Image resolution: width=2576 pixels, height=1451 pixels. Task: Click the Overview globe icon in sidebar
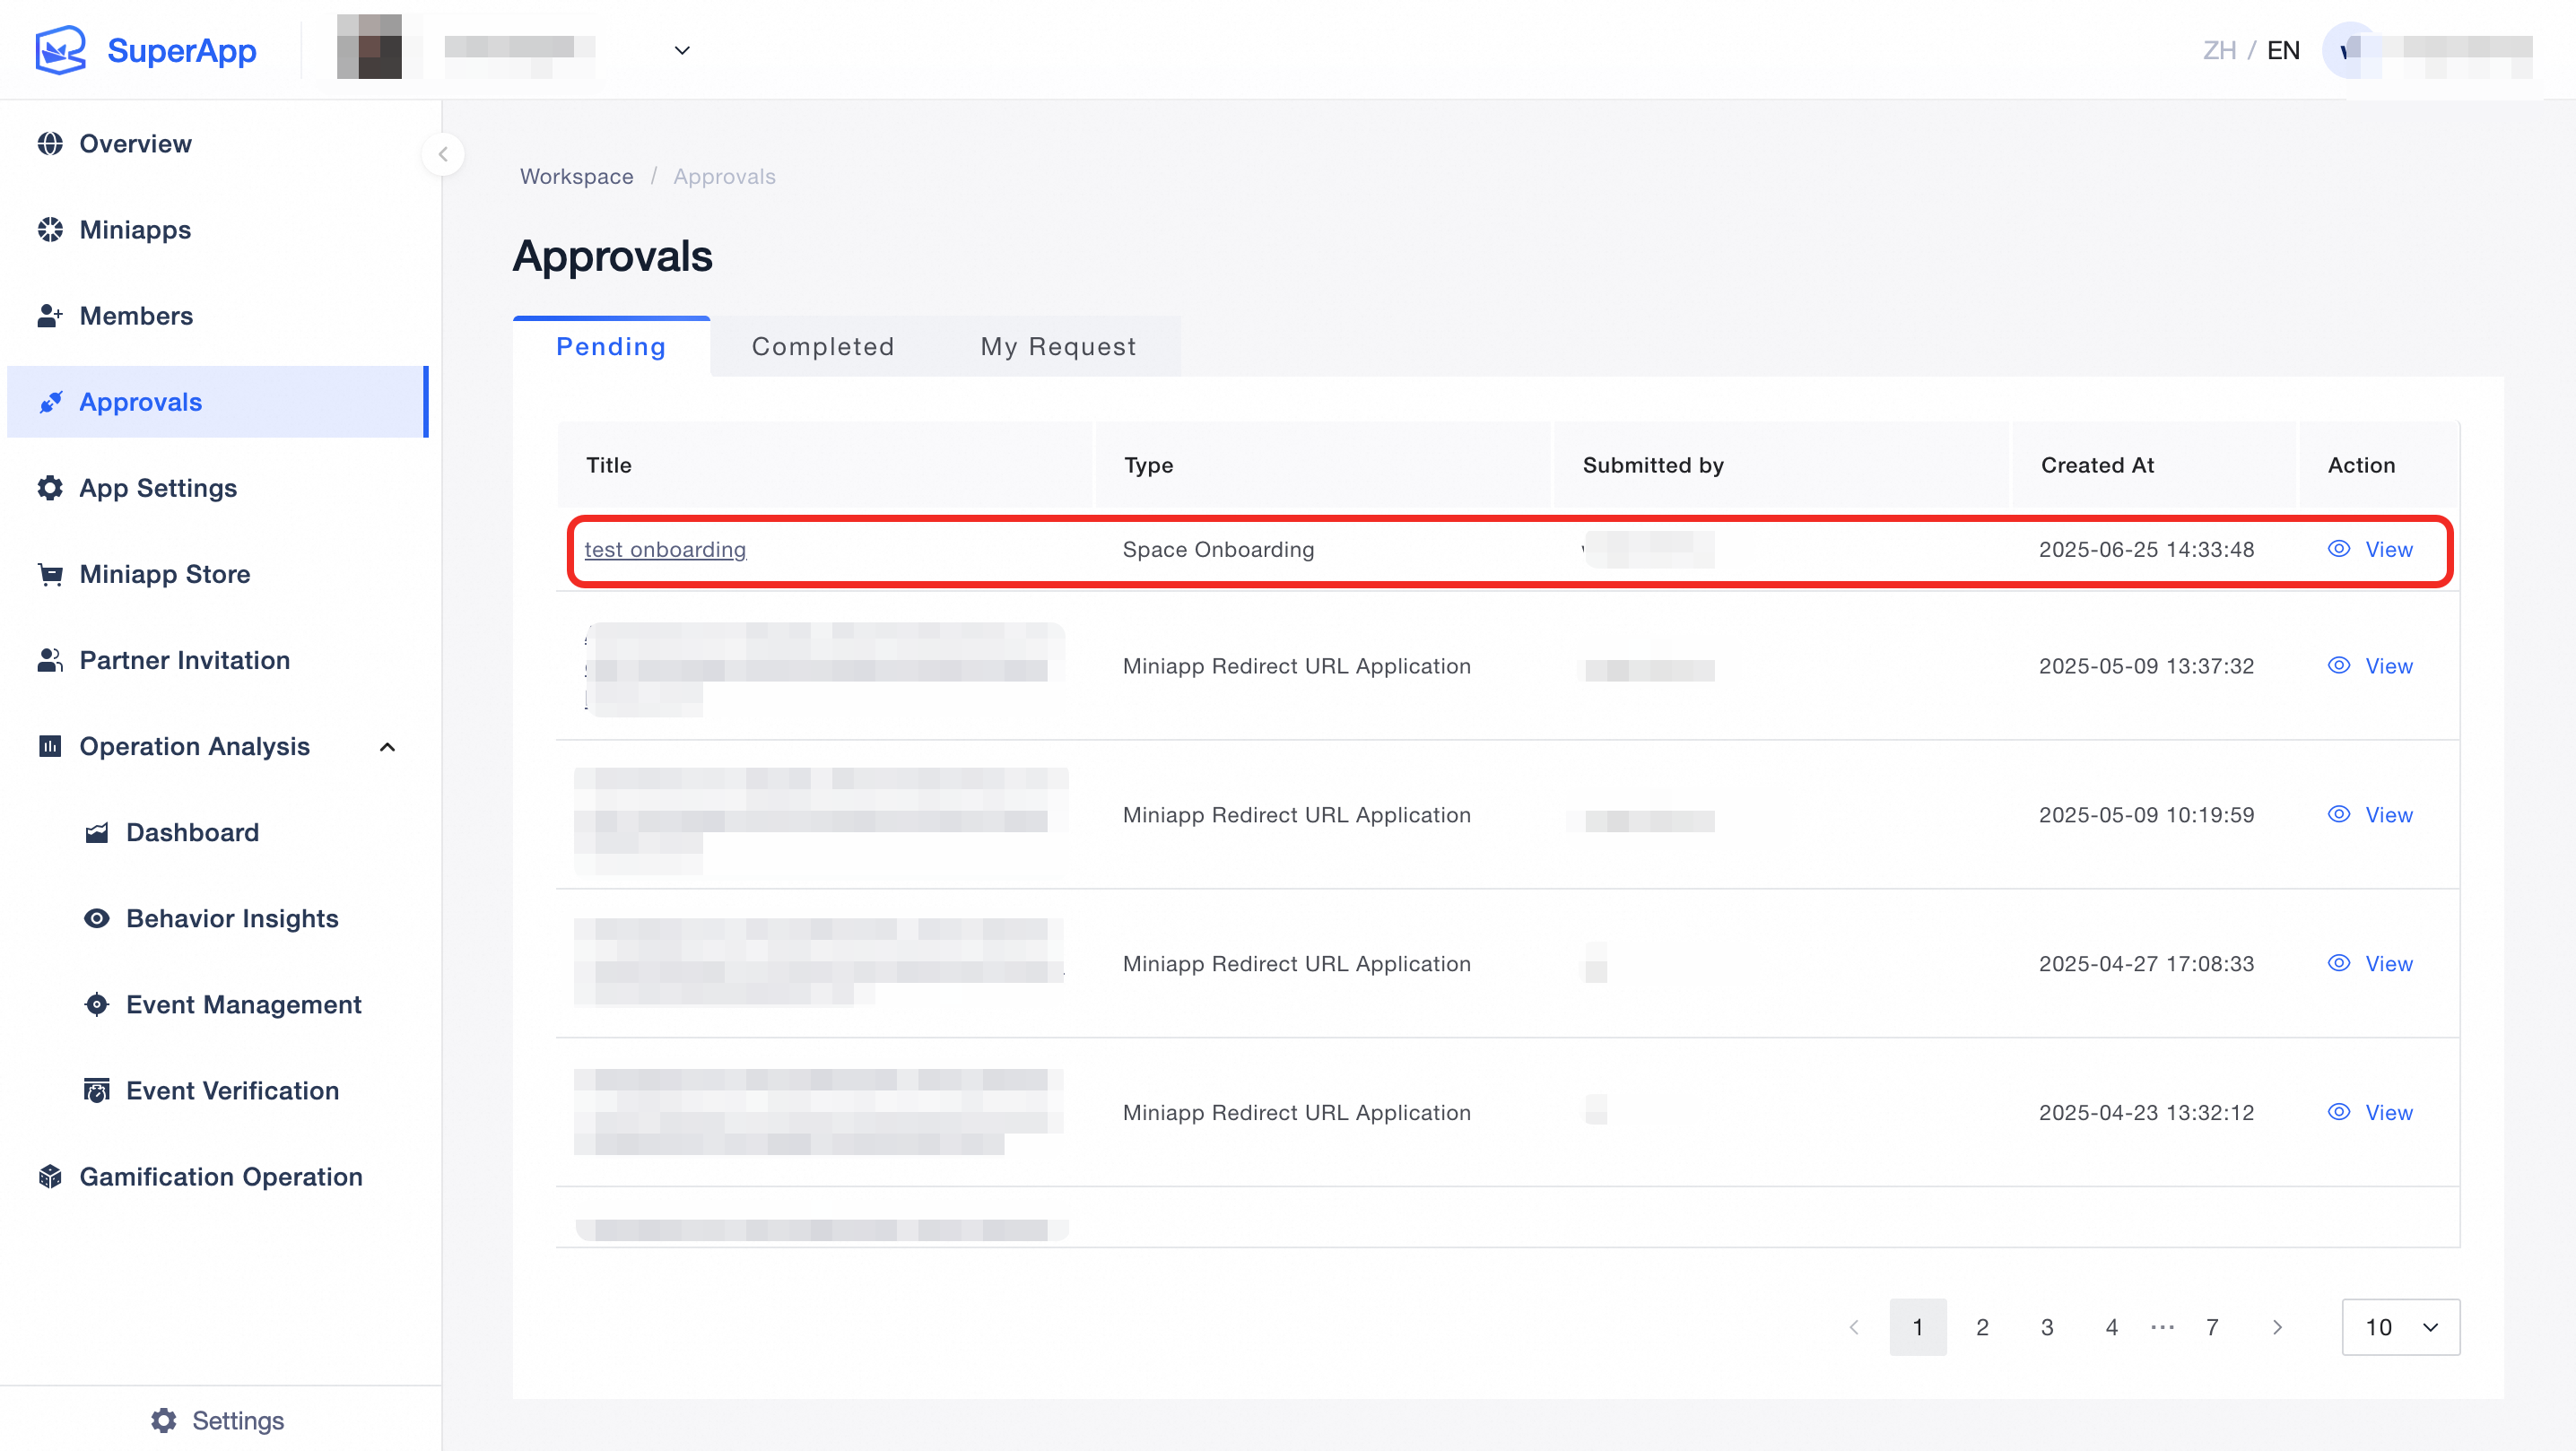click(x=50, y=144)
